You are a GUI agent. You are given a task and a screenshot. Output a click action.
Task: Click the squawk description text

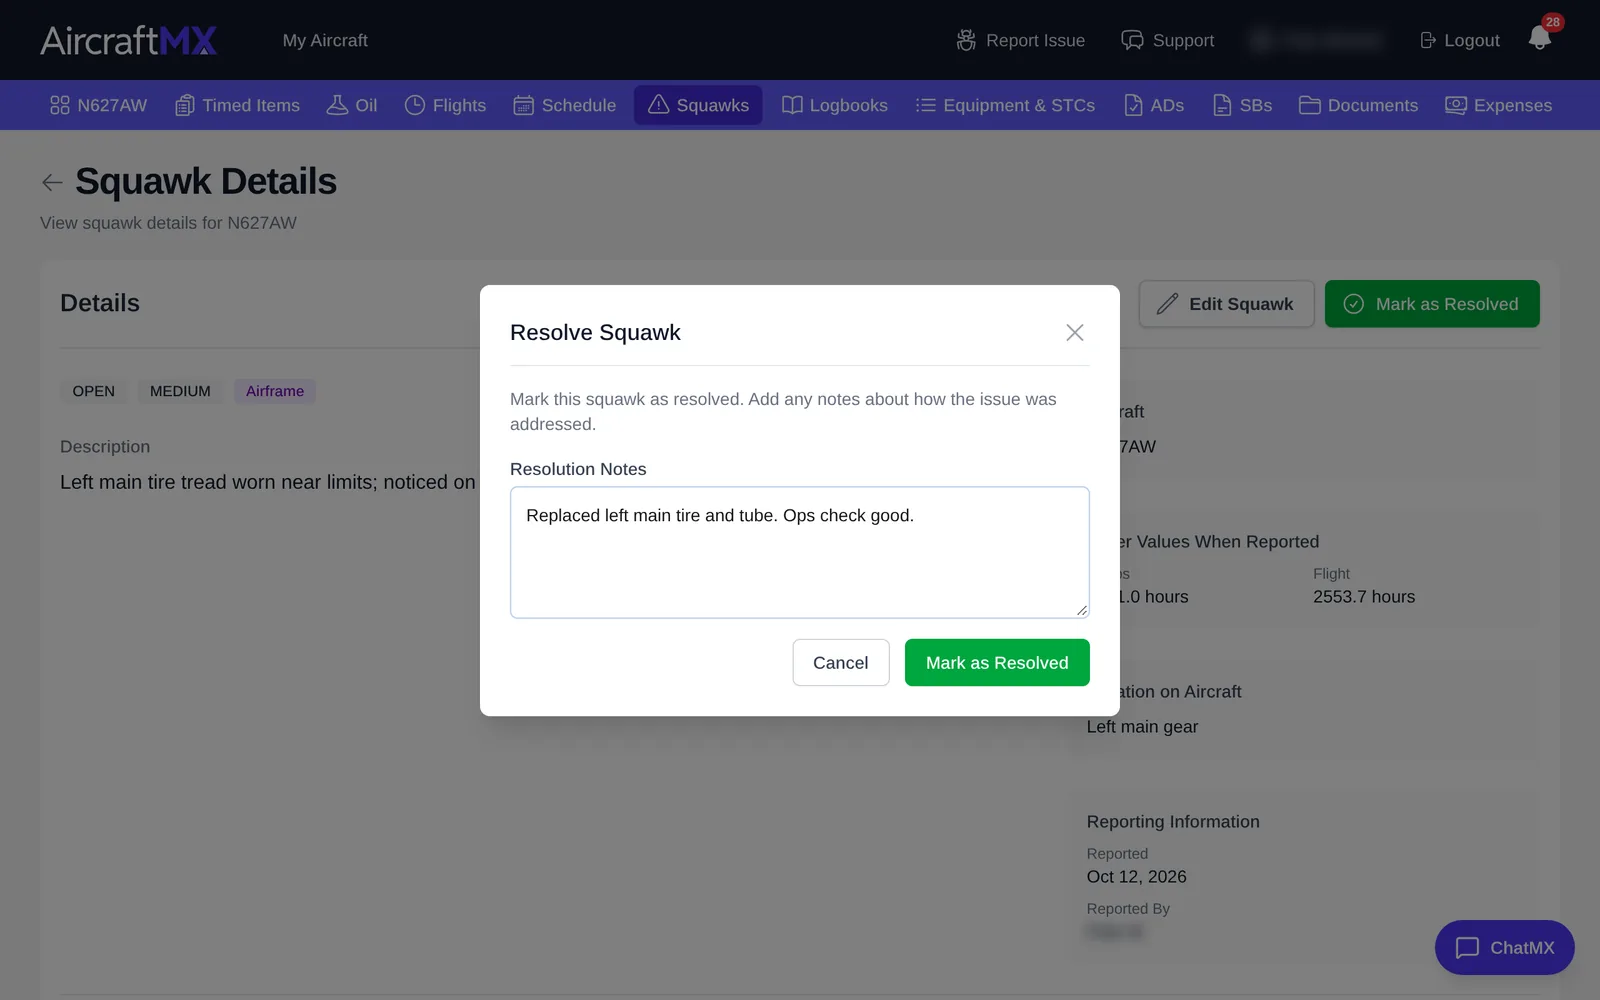(268, 482)
